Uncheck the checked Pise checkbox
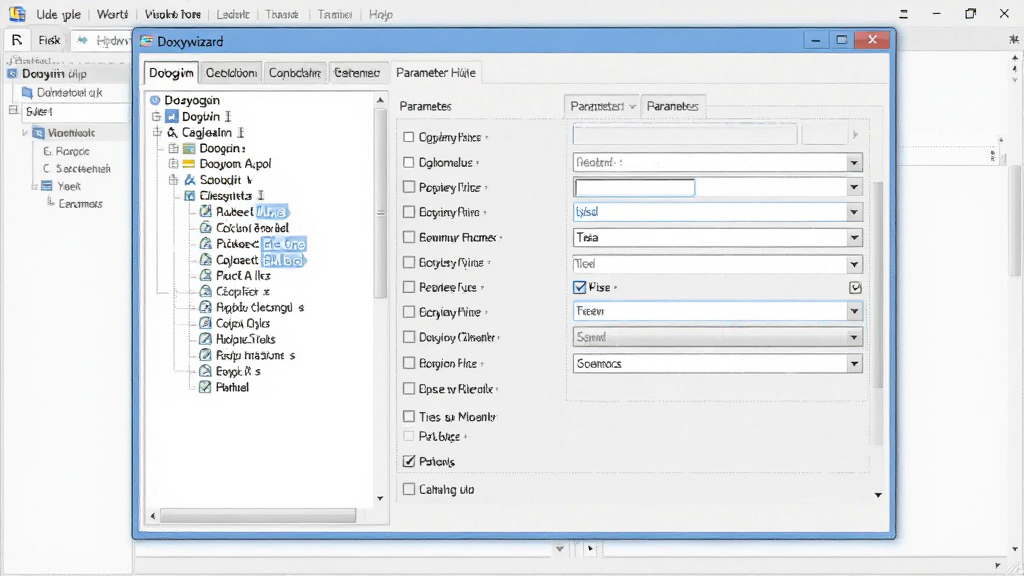 (580, 287)
